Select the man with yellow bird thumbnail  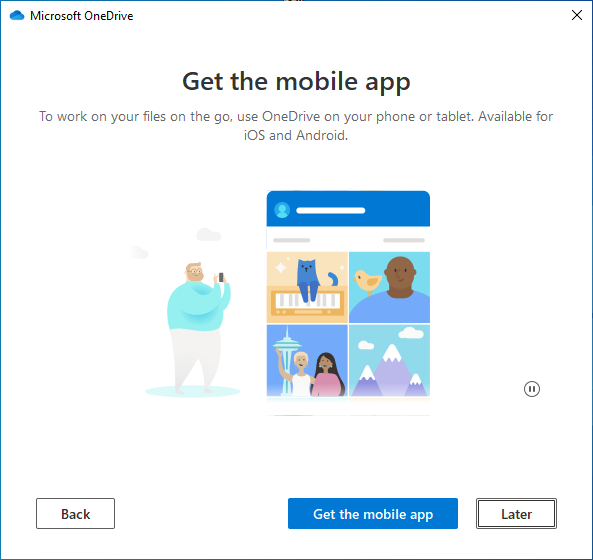pyautogui.click(x=389, y=287)
